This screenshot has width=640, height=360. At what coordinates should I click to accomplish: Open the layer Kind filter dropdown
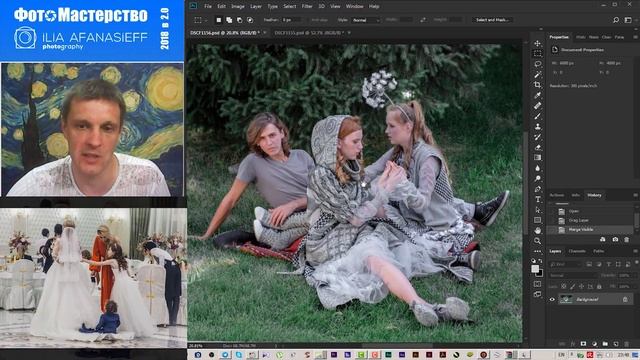coord(566,264)
